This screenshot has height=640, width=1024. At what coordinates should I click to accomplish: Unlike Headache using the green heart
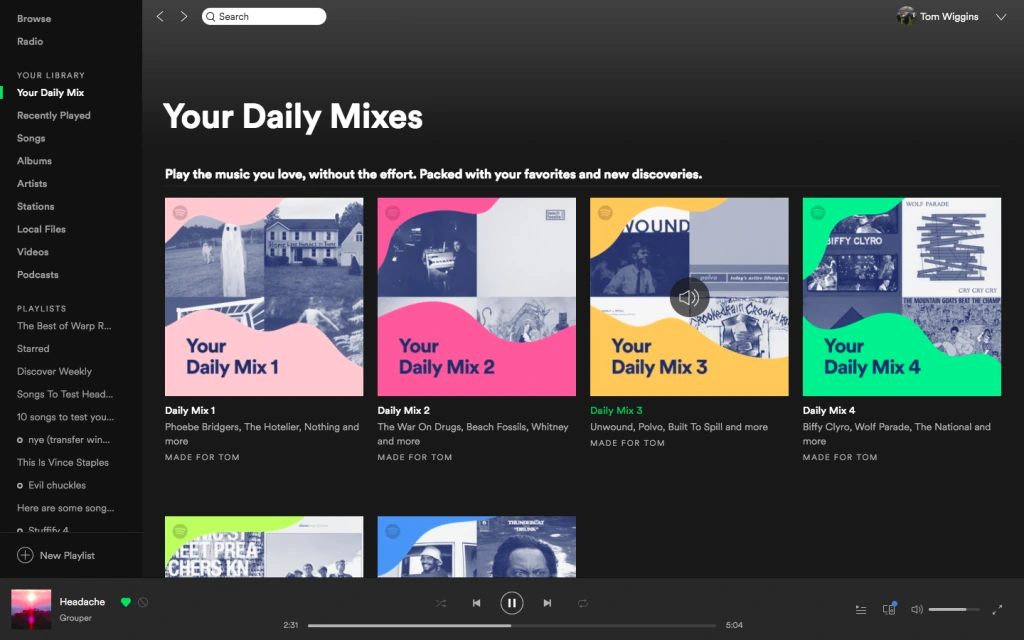(126, 602)
